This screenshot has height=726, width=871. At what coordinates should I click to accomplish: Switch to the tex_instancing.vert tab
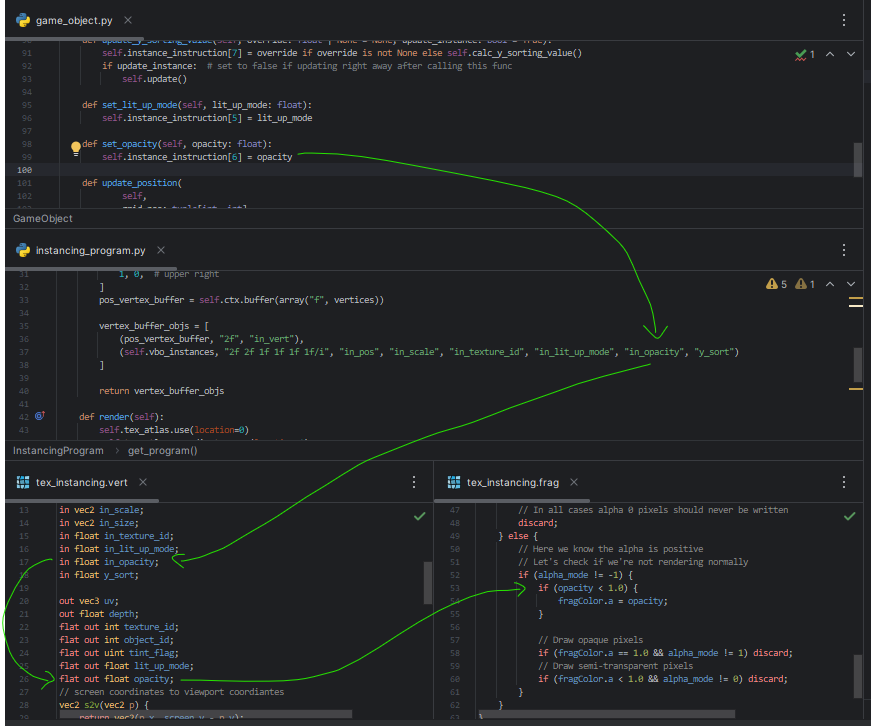[82, 482]
